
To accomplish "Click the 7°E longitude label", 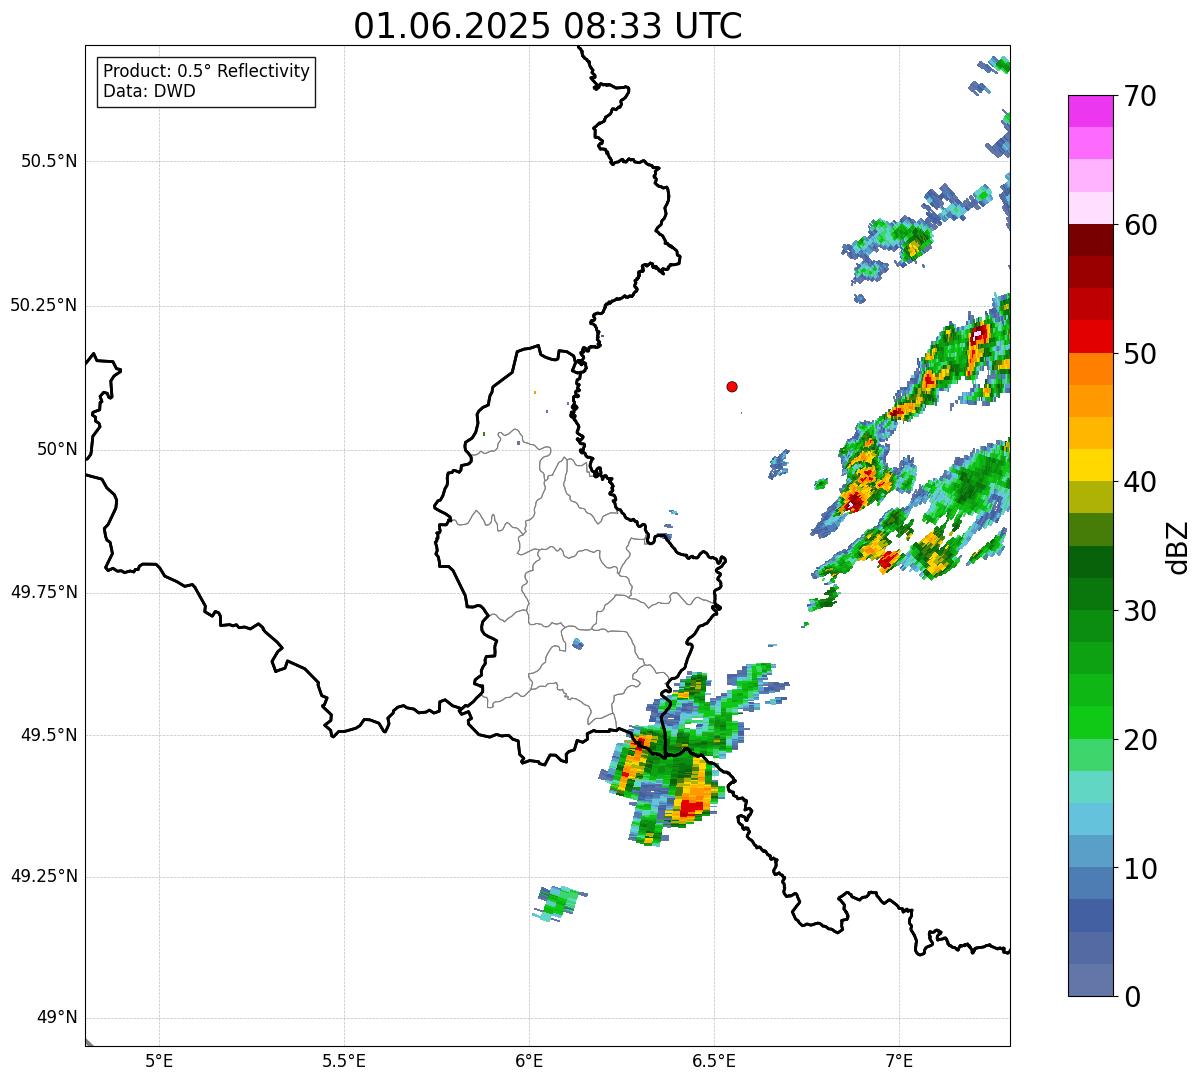I will pos(899,1060).
